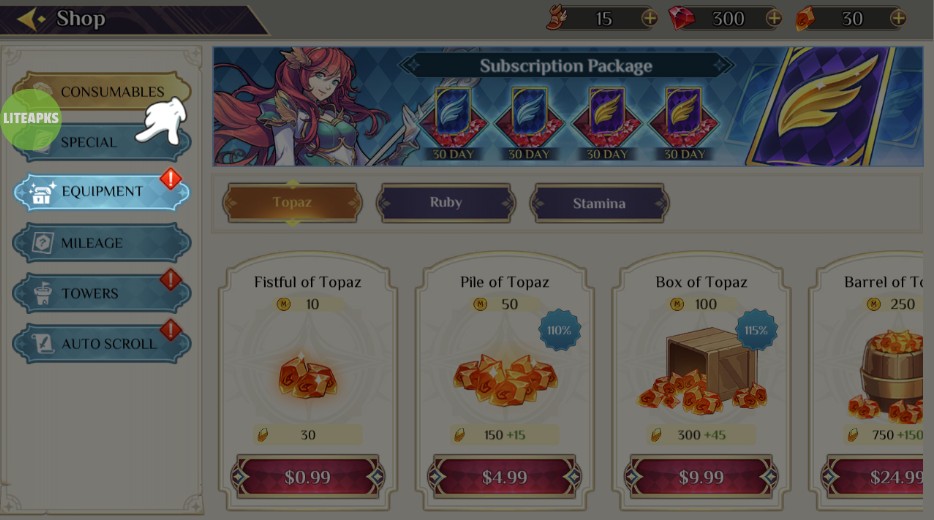Viewport: 934px width, 520px height.
Task: Add topaz with the plus next to 30
Action: tap(898, 19)
